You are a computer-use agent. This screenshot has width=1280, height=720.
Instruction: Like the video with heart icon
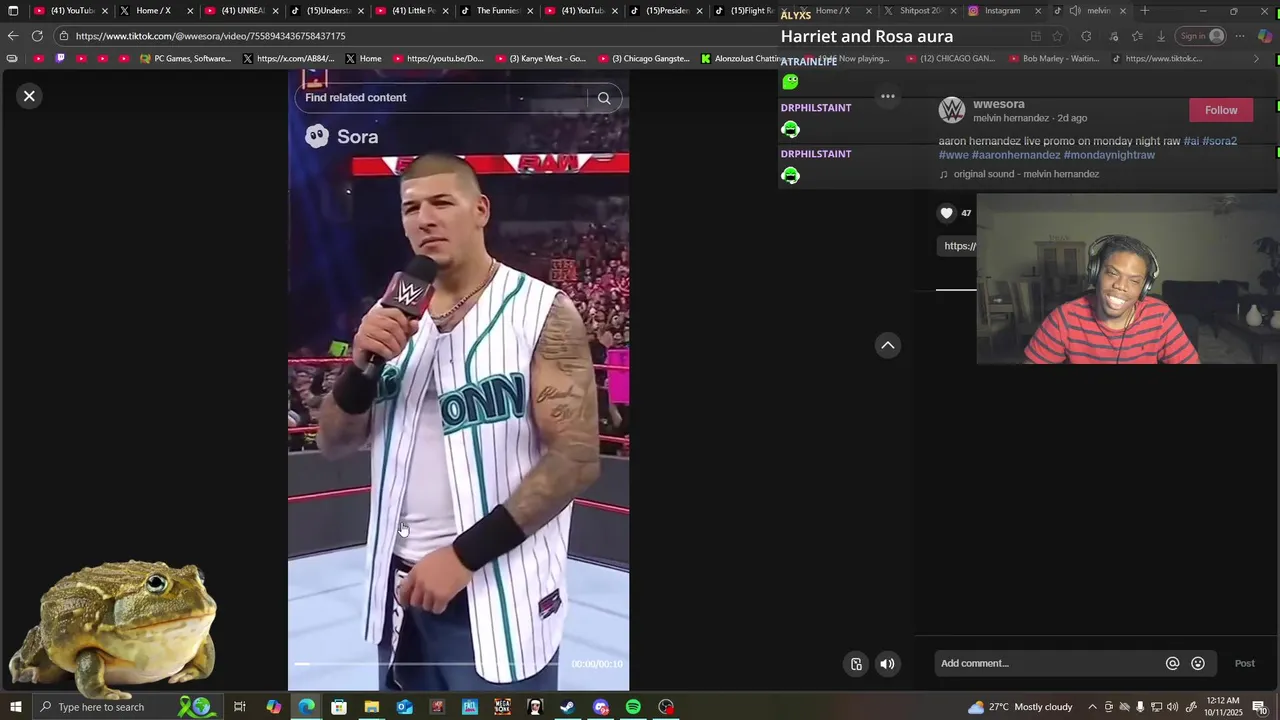pyautogui.click(x=947, y=213)
